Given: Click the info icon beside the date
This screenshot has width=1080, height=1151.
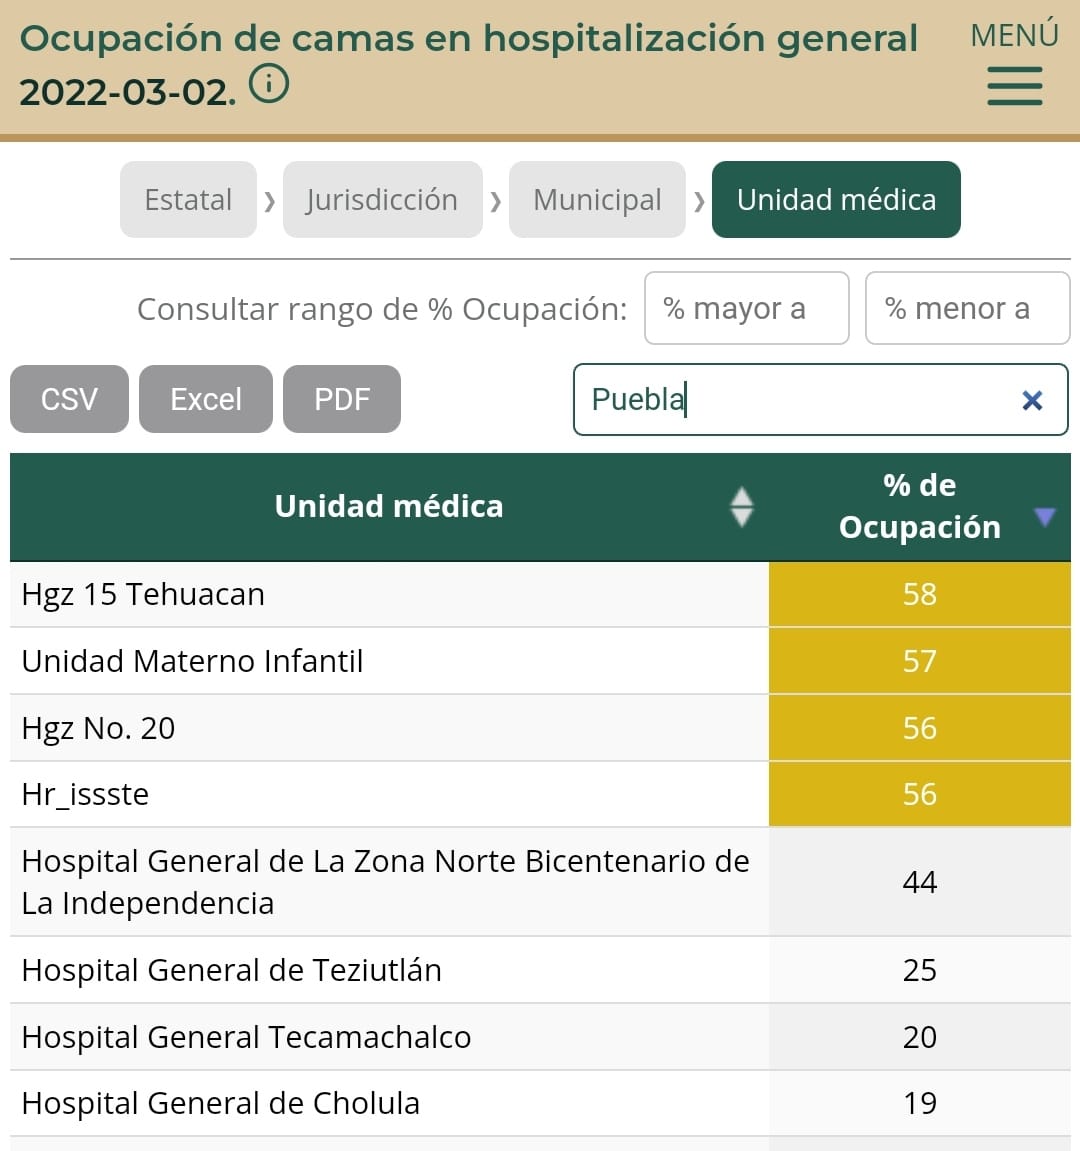Looking at the screenshot, I should coord(269,84).
